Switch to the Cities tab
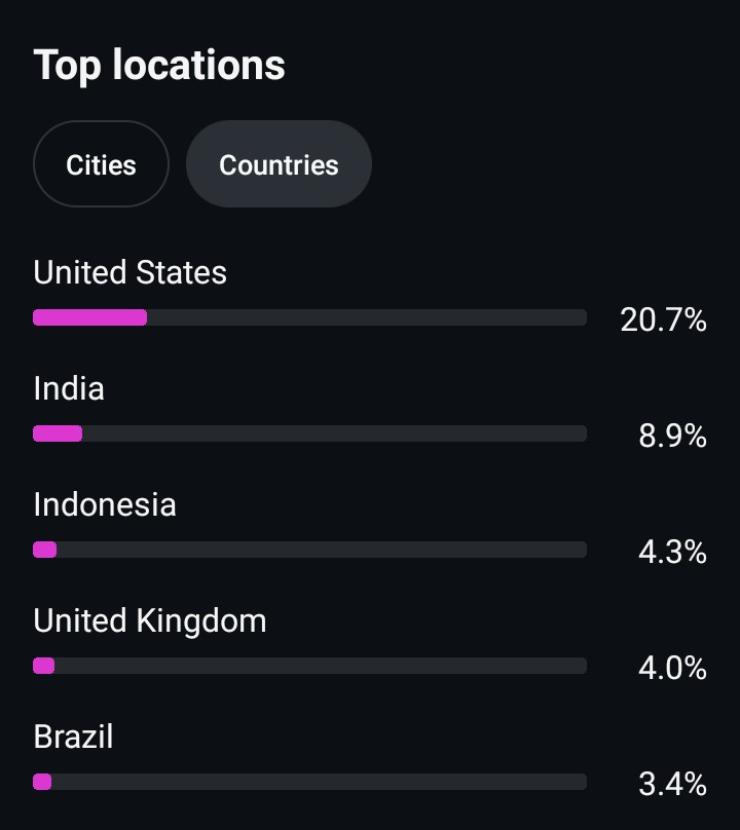This screenshot has height=830, width=740. (x=101, y=164)
